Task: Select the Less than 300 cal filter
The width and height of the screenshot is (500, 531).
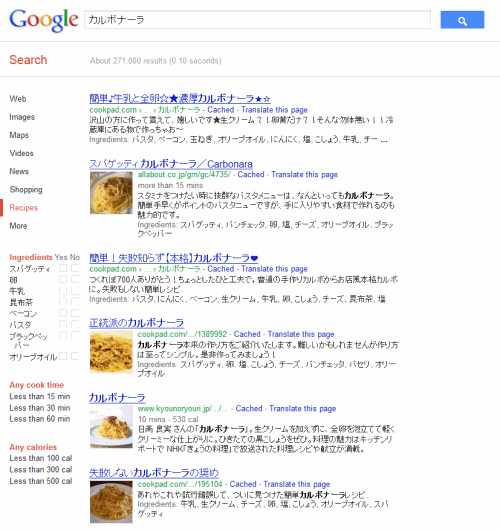Action: (41, 470)
